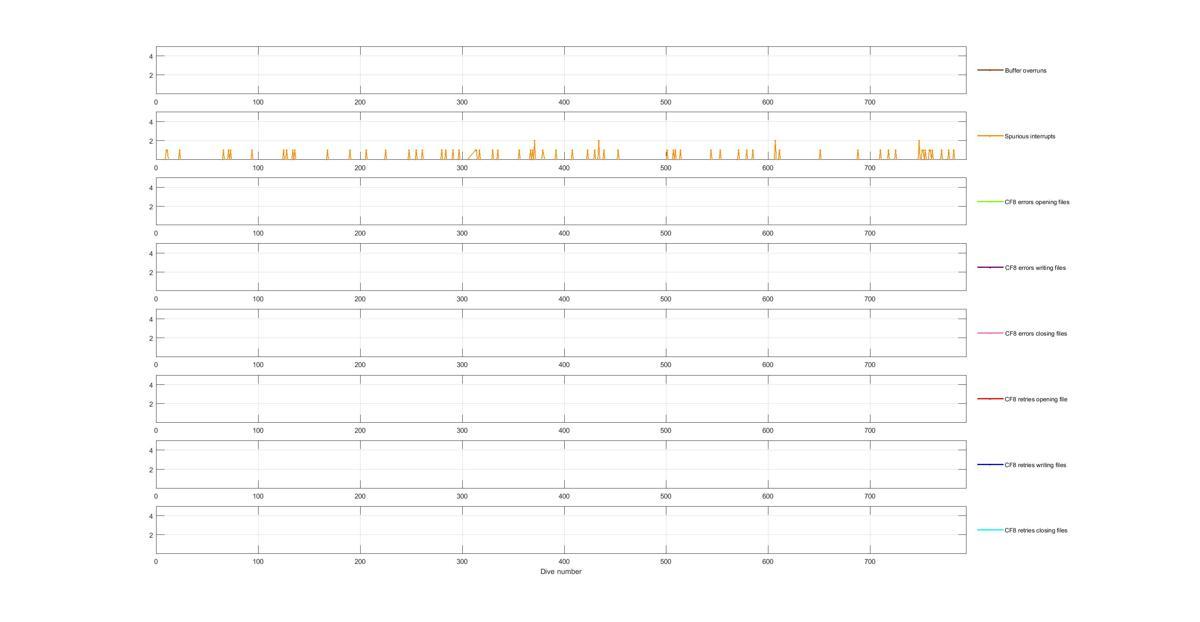
Task: Click the Spurious interrupts legend label
Action: click(1029, 136)
